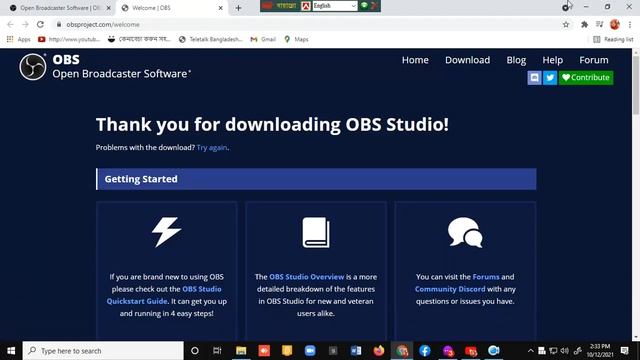Screen dimensions: 640x360
Task: Go forward in browser history
Action: [25, 24]
